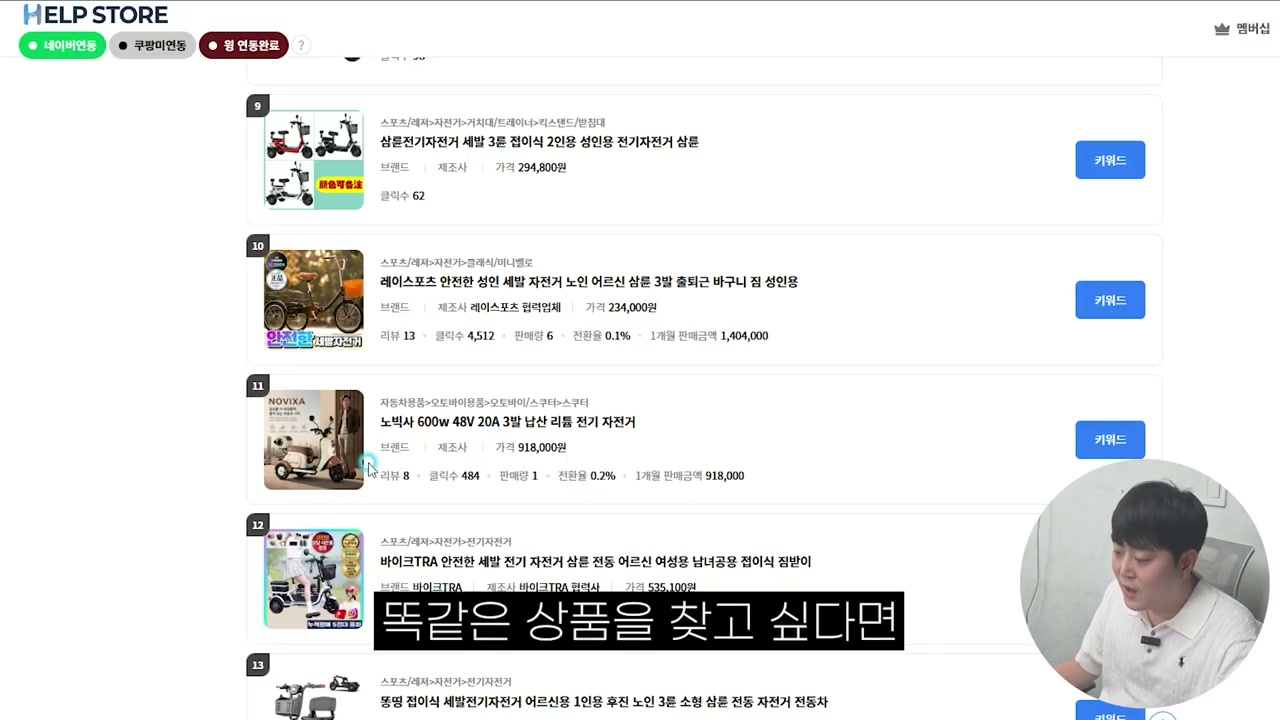This screenshot has height=720, width=1280.
Task: Open thumbnail of item 9 electric tricycles
Action: point(314,160)
